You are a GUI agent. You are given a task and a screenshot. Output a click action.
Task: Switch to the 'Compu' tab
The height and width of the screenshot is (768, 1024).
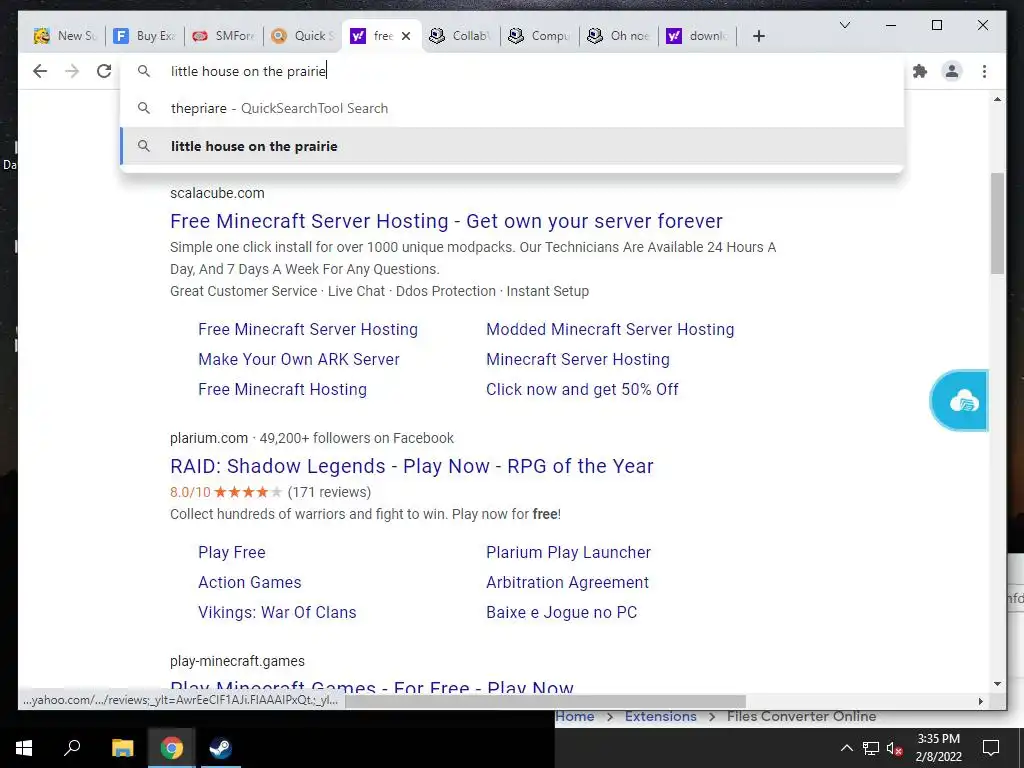pos(540,36)
